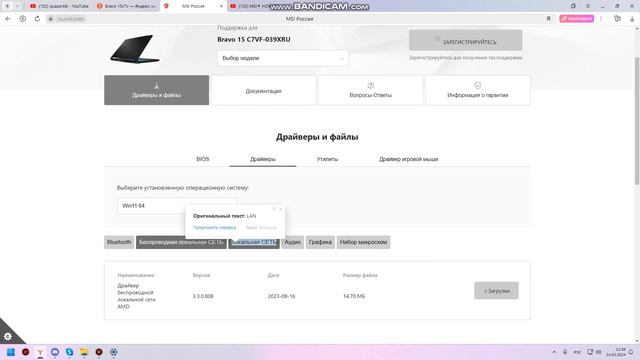Select the Утилиты tab
The height and width of the screenshot is (360, 640).
(327, 159)
